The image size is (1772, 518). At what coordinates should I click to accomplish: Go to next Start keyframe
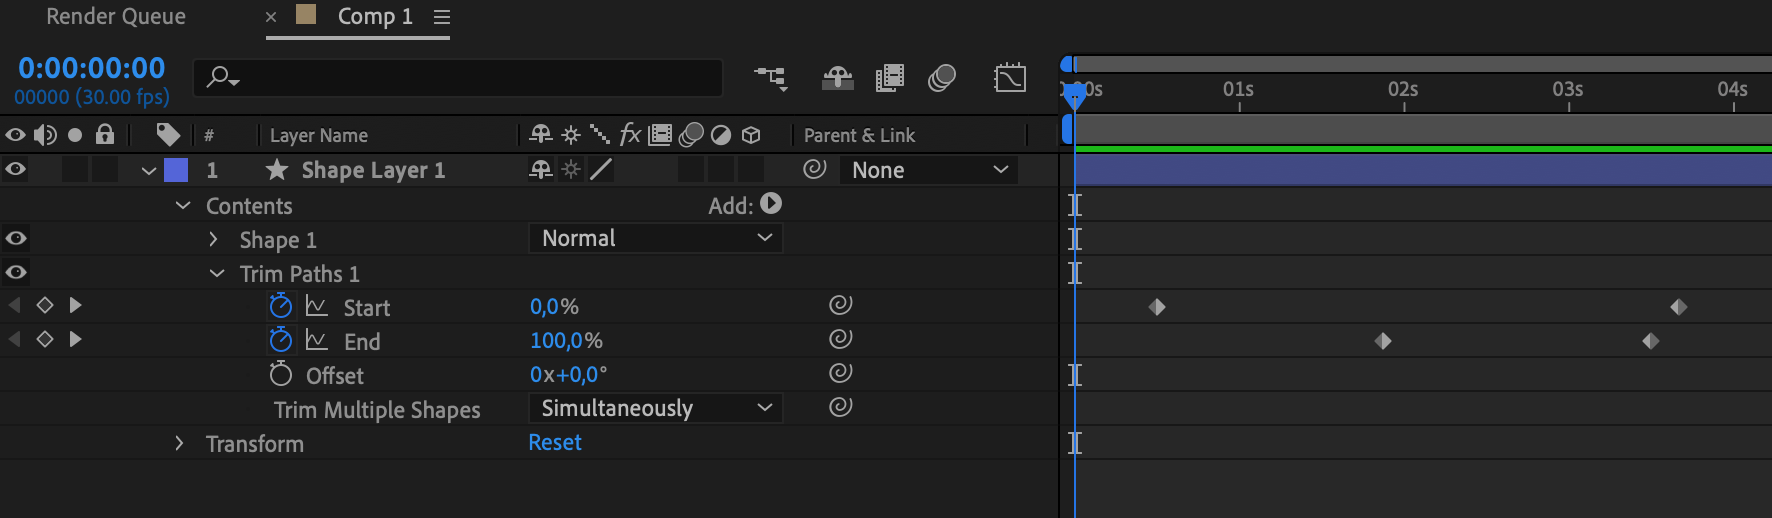(x=75, y=305)
